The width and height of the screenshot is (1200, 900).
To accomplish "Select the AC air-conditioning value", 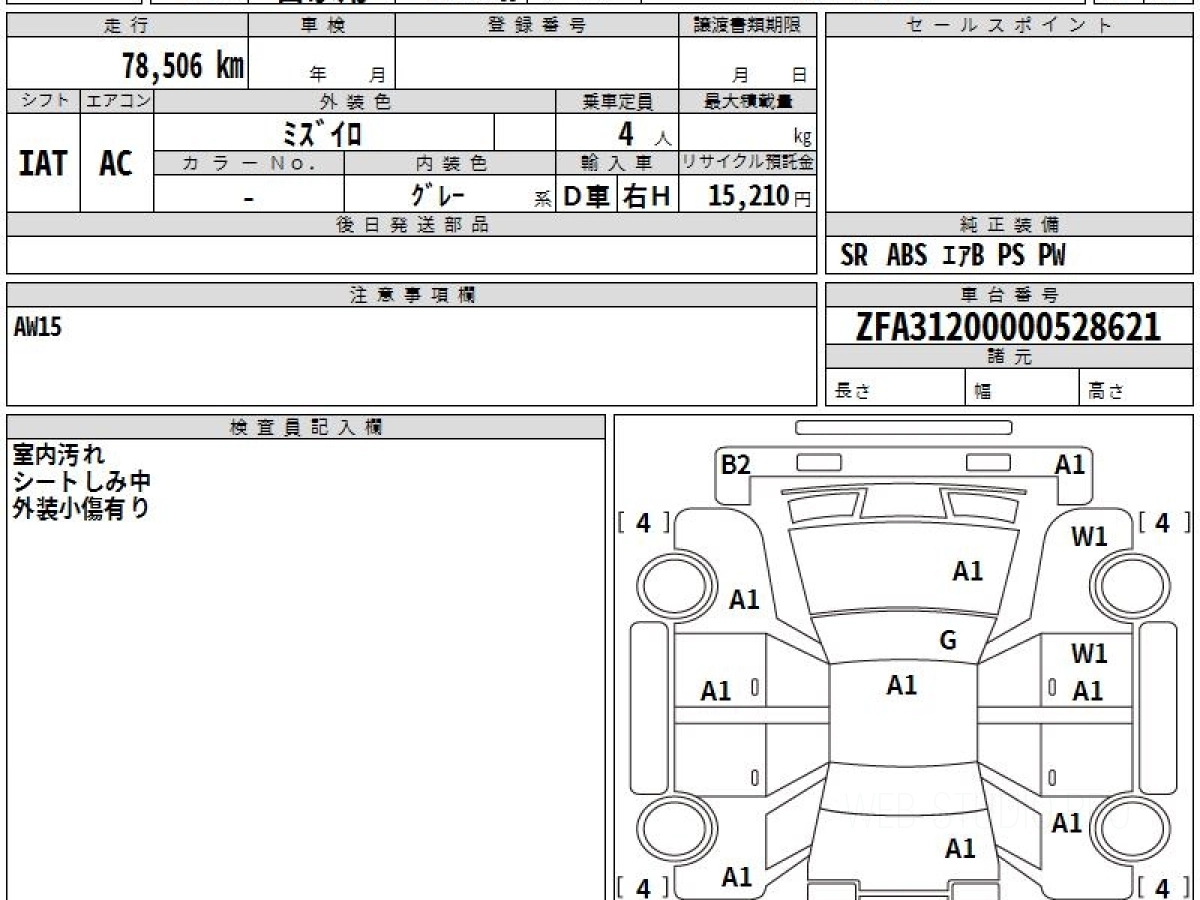I will (x=116, y=163).
